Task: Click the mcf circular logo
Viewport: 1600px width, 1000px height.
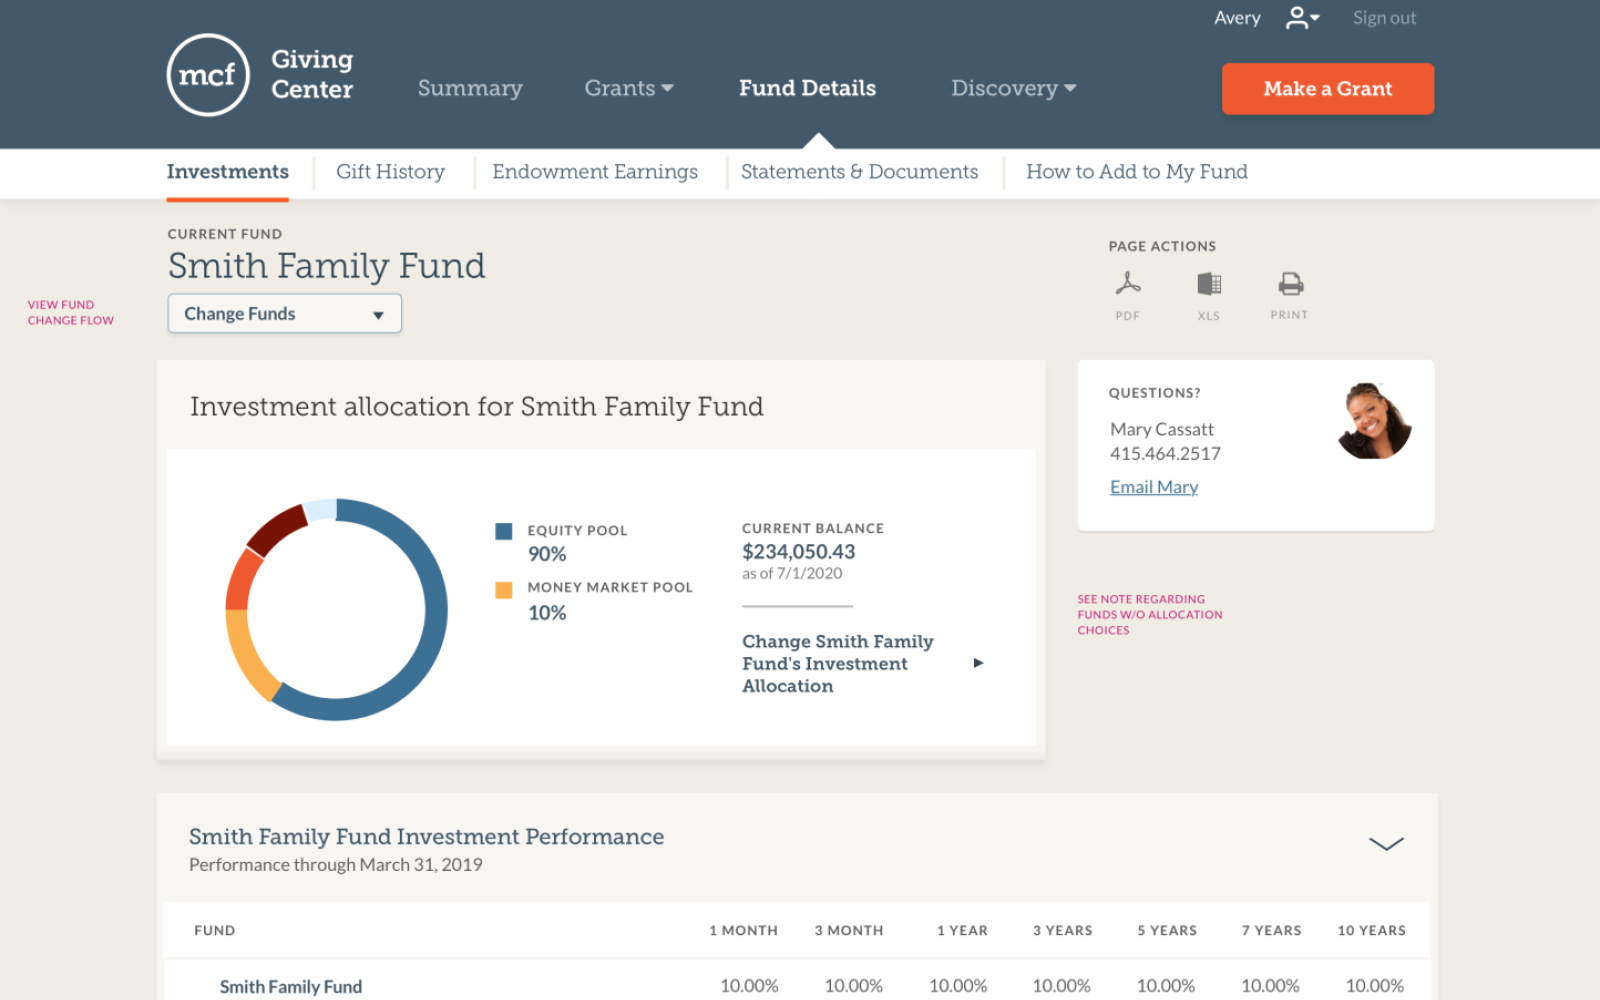Action: 208,75
